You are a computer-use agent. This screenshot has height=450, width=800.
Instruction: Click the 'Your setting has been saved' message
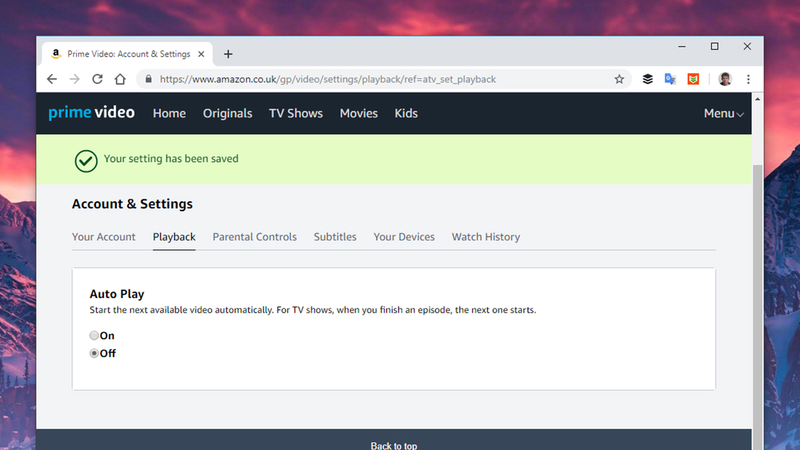[171, 159]
